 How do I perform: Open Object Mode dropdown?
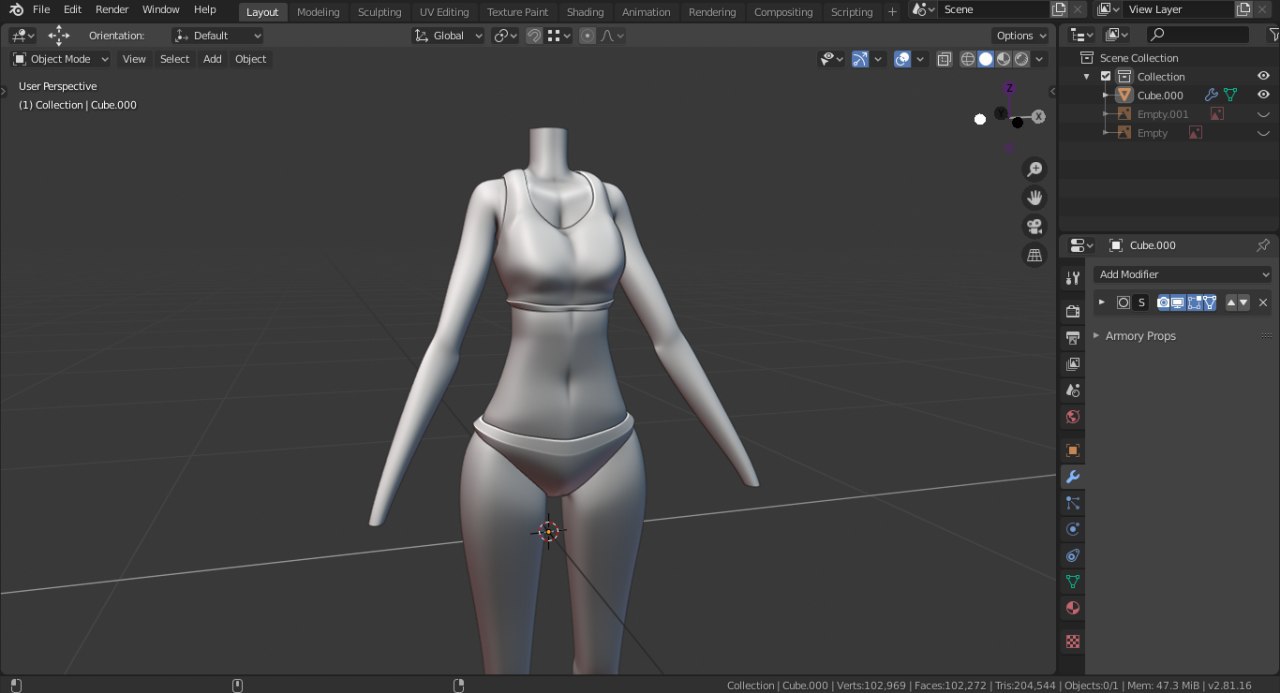60,59
